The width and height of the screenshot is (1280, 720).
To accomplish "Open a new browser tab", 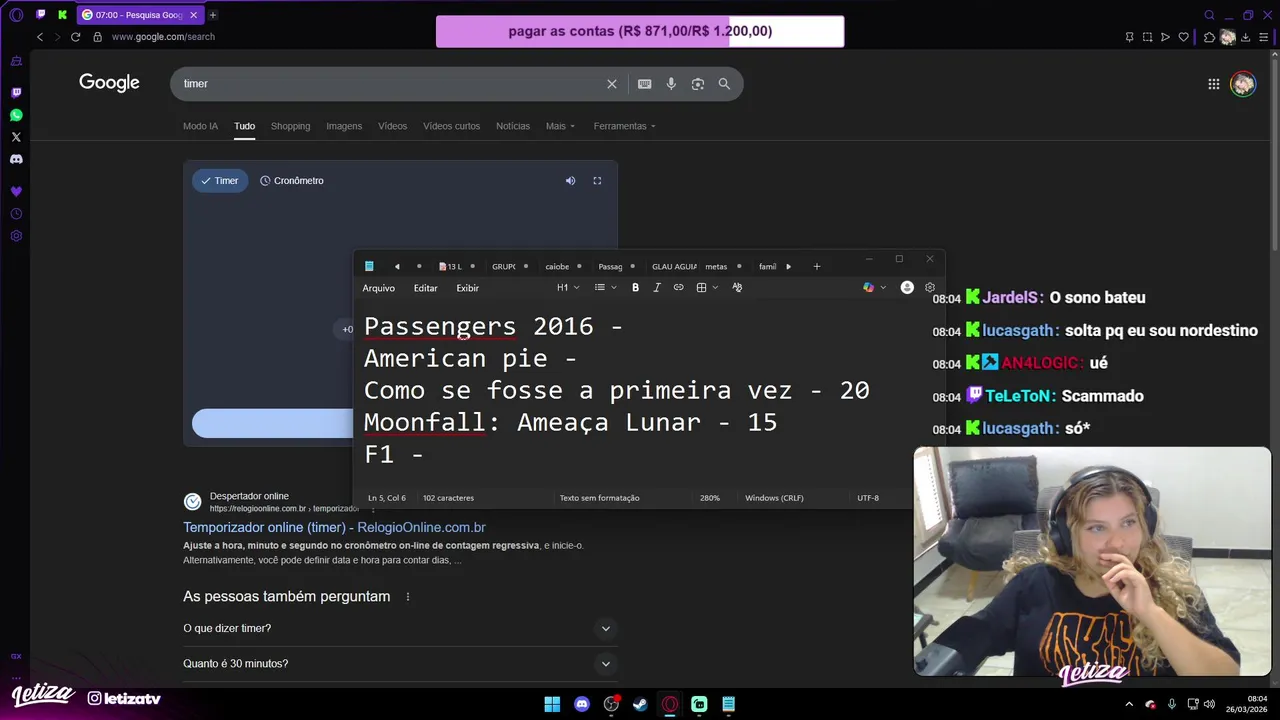I will click(213, 15).
